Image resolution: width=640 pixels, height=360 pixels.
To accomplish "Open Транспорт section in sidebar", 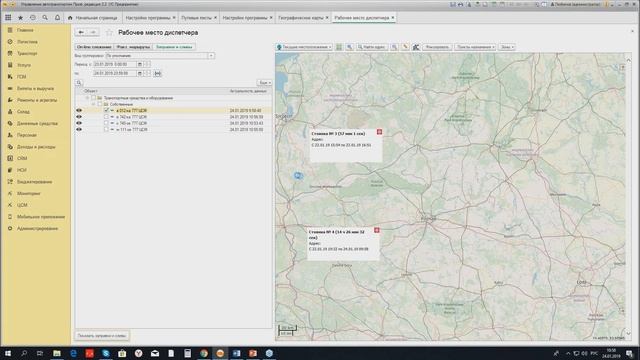I will tap(27, 53).
